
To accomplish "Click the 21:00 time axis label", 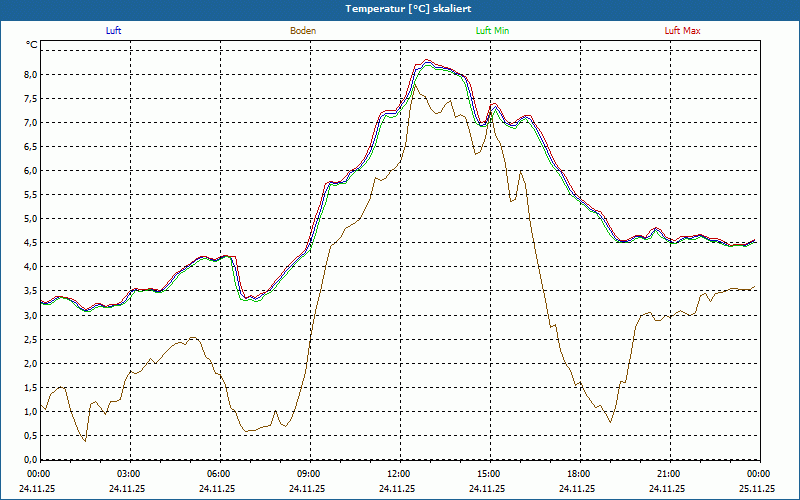I will pos(669,474).
